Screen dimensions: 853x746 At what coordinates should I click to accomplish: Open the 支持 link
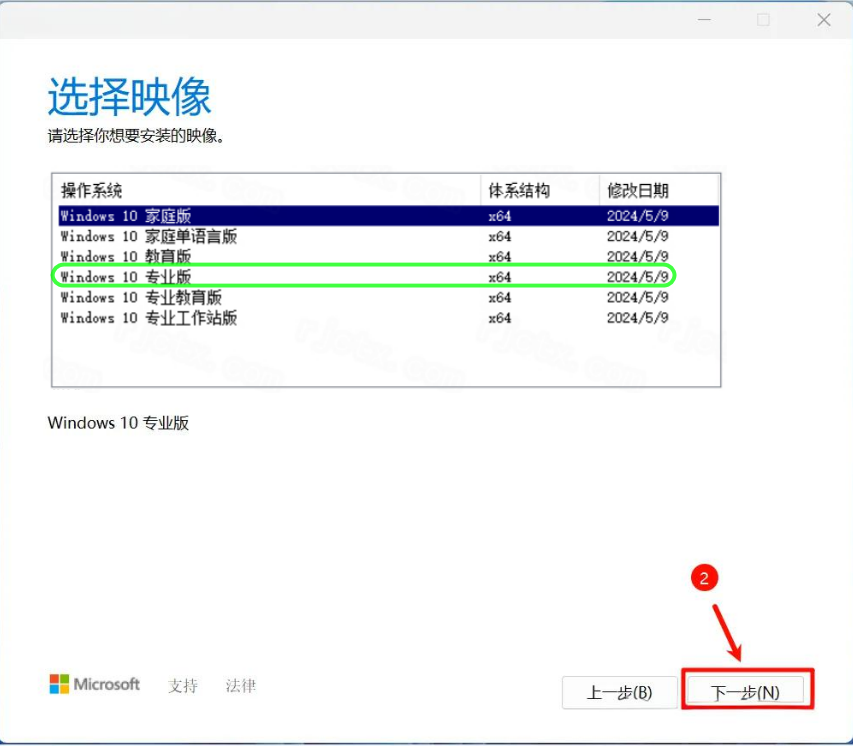pos(183,686)
